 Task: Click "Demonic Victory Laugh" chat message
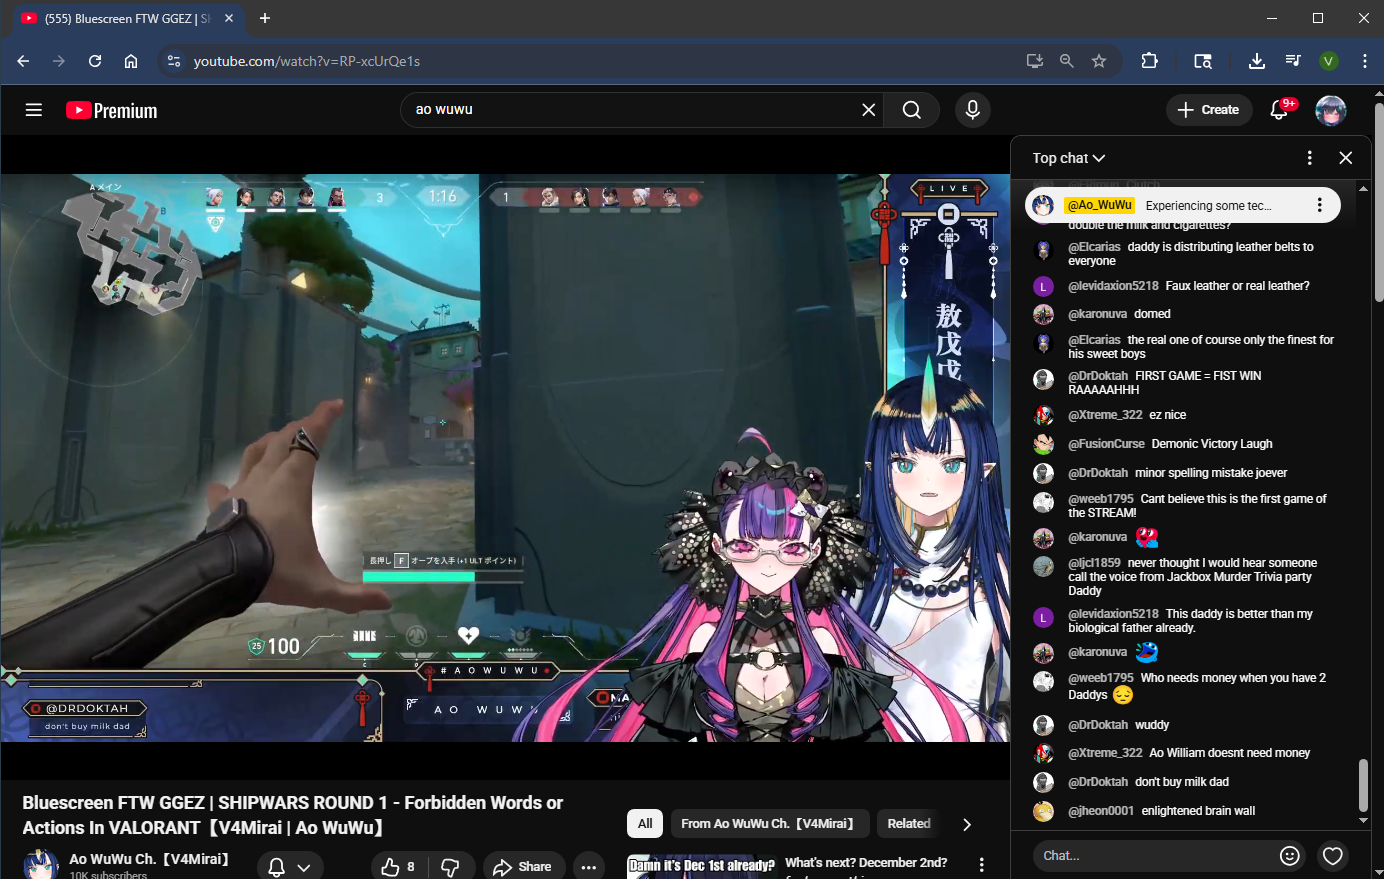click(1212, 444)
